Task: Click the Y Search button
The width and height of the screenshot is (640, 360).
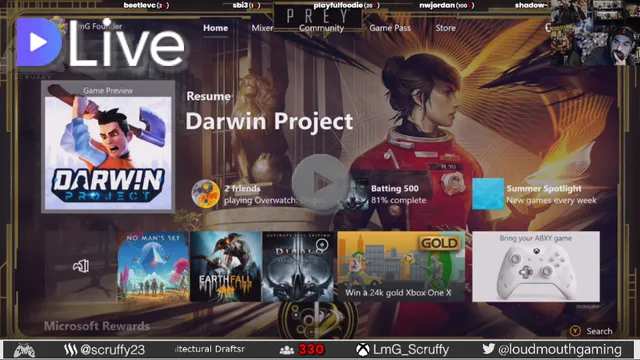Action: (x=591, y=331)
